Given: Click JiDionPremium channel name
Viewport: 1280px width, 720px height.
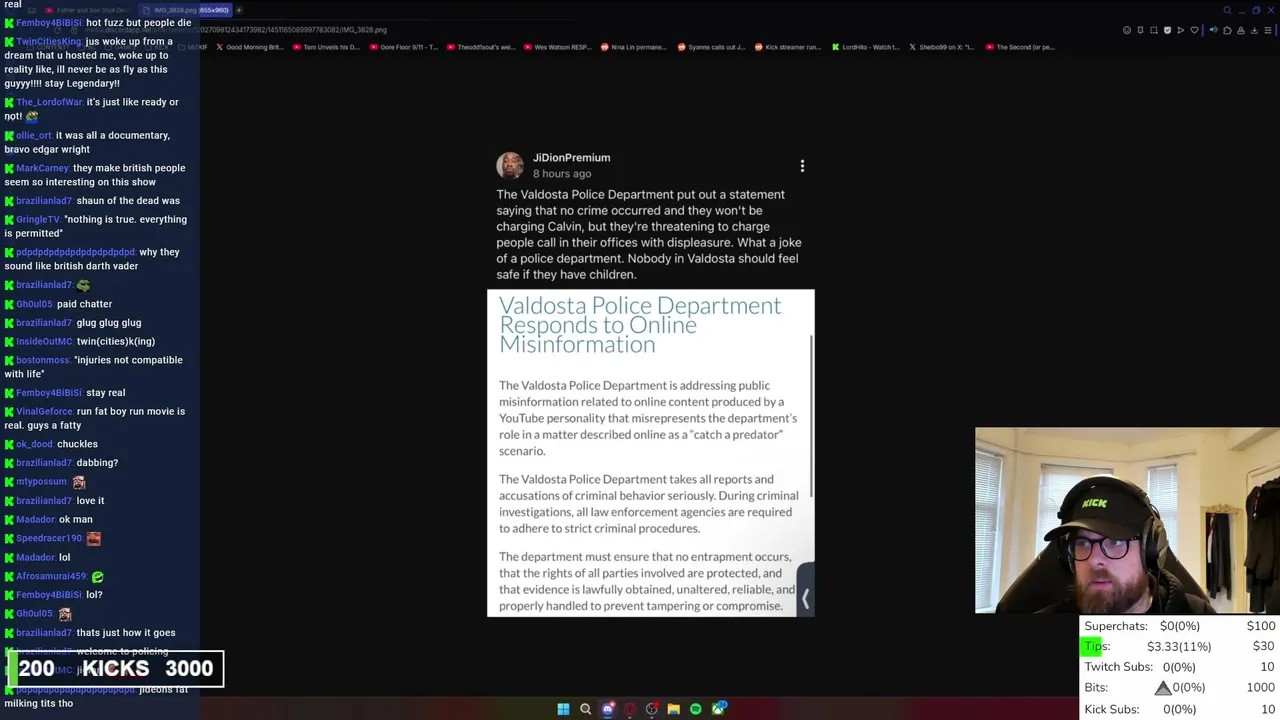Looking at the screenshot, I should (x=571, y=158).
